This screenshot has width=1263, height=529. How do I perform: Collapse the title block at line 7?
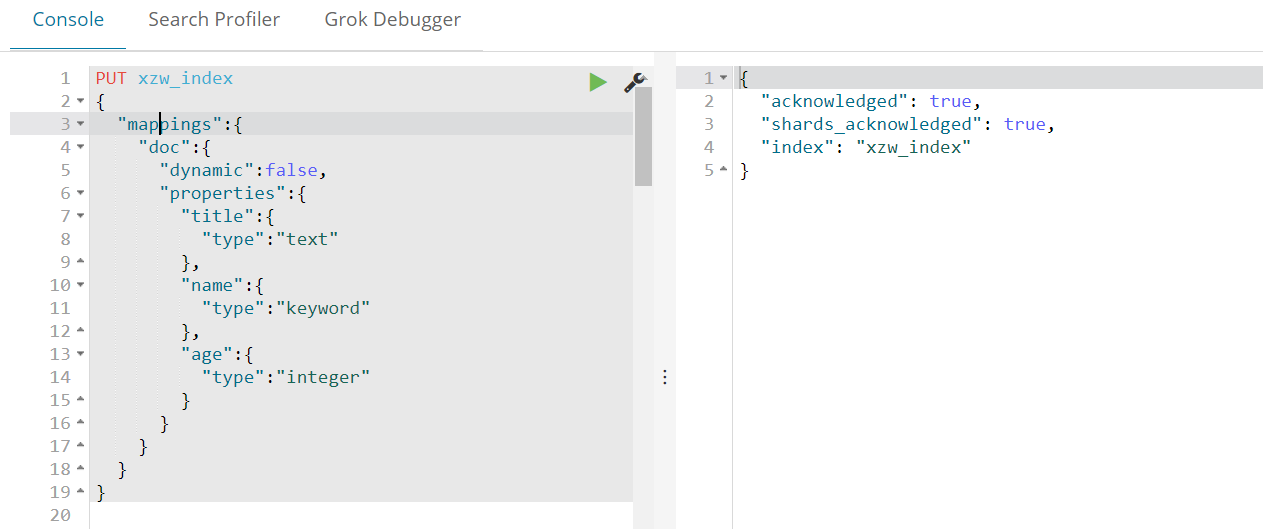tap(80, 216)
